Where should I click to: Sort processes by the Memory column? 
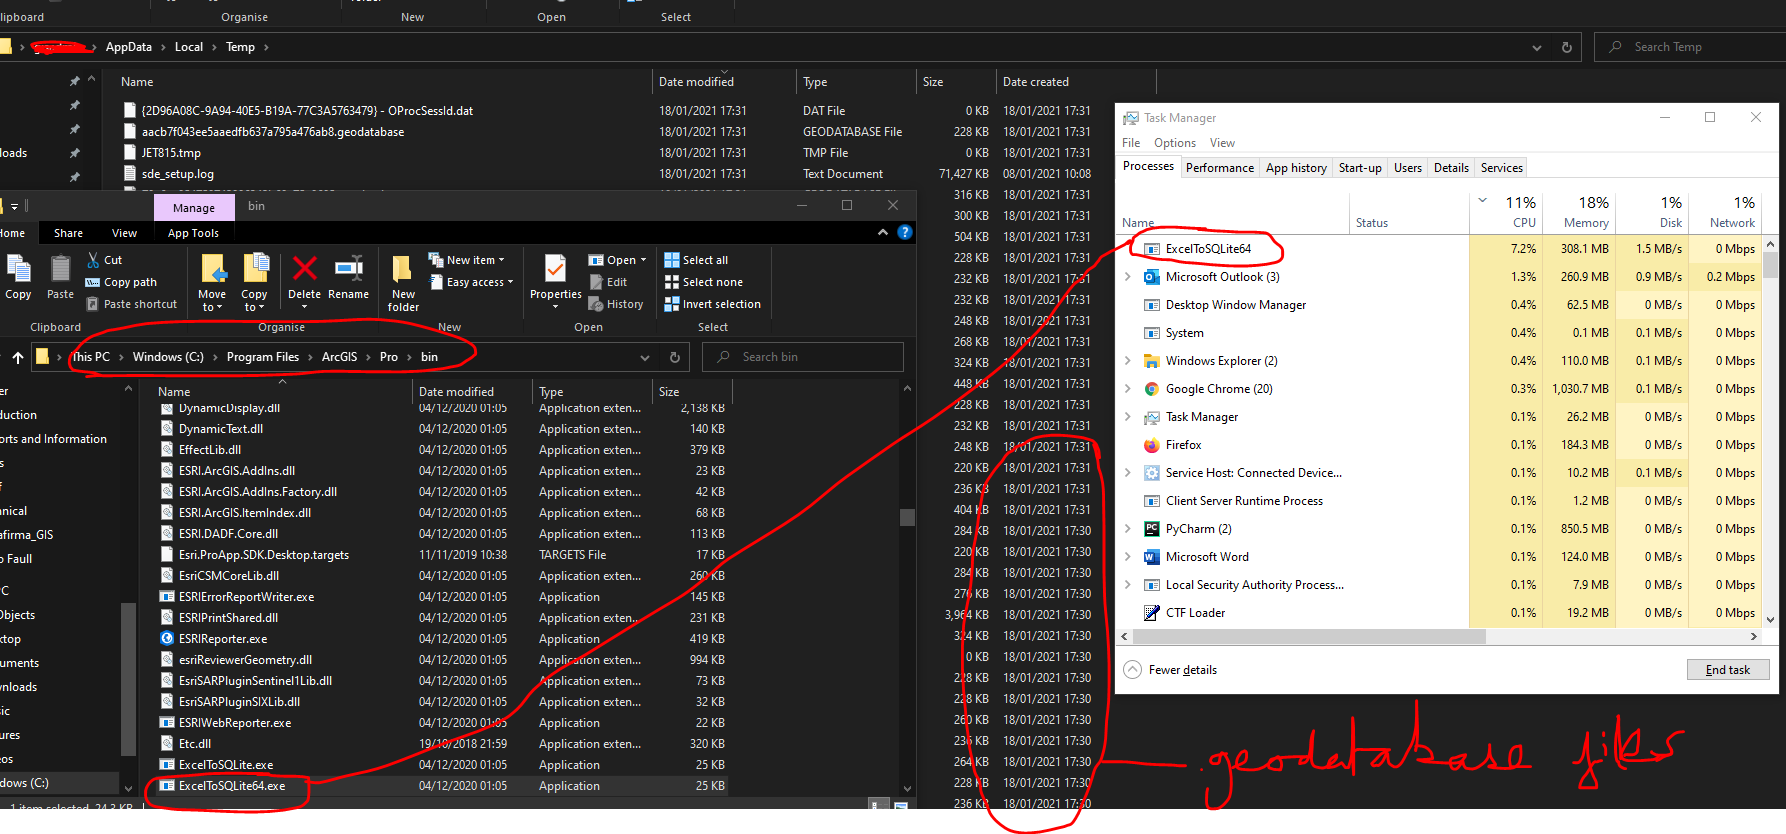pyautogui.click(x=1581, y=211)
